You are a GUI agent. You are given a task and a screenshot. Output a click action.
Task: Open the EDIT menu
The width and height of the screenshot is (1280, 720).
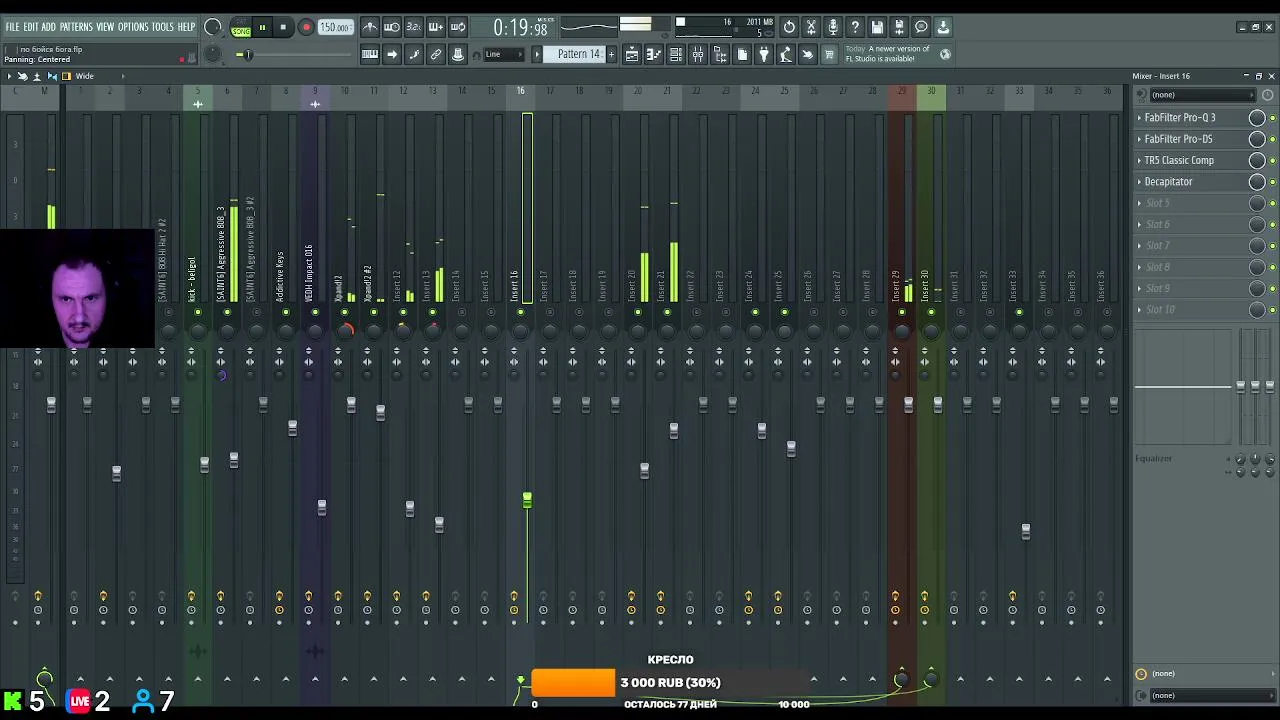pos(31,27)
